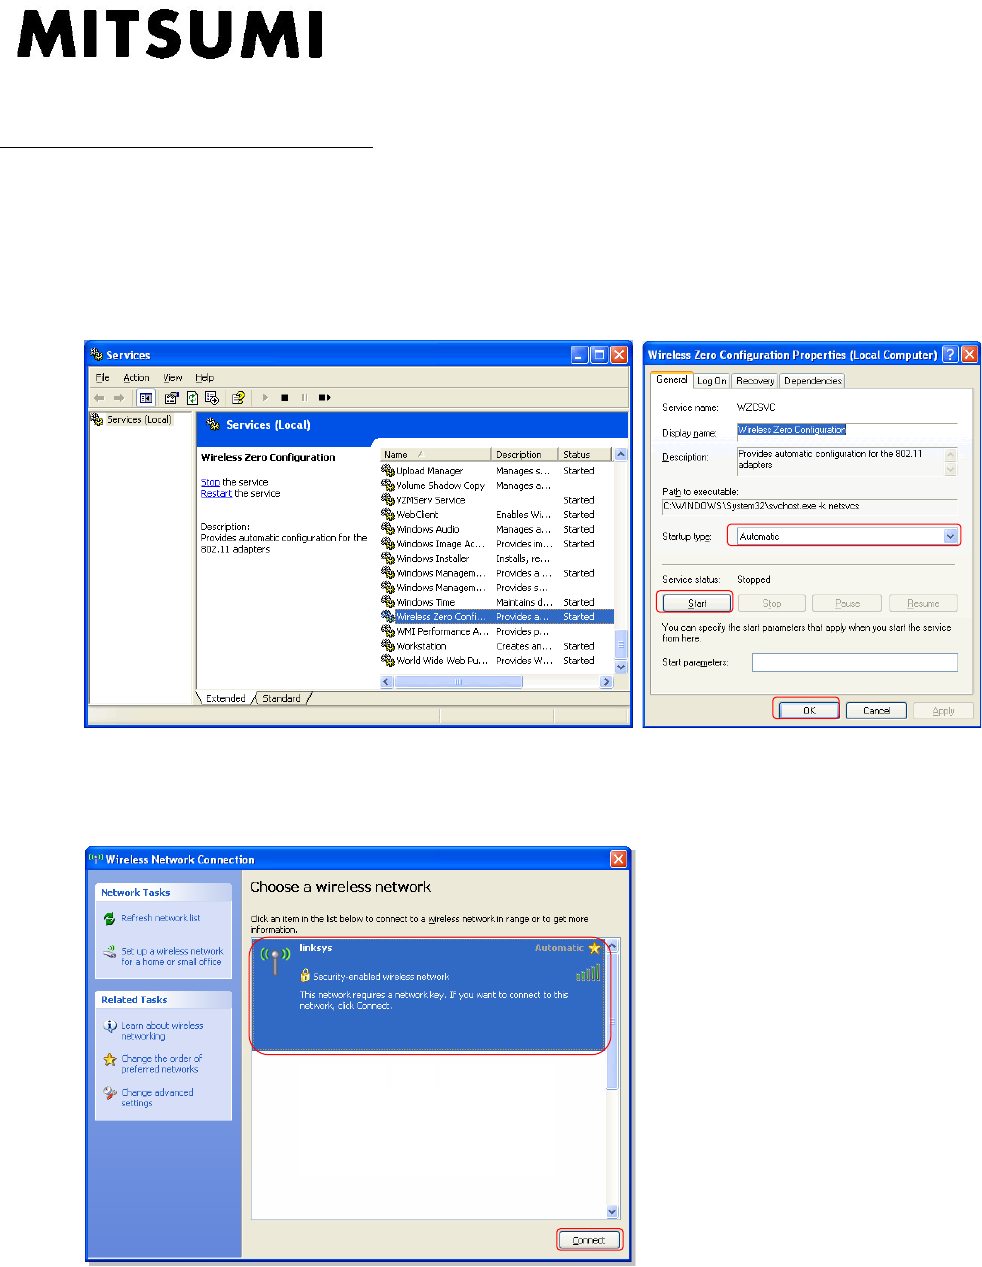
Task: Click the Refresh icon in Services toolbar
Action: (192, 397)
